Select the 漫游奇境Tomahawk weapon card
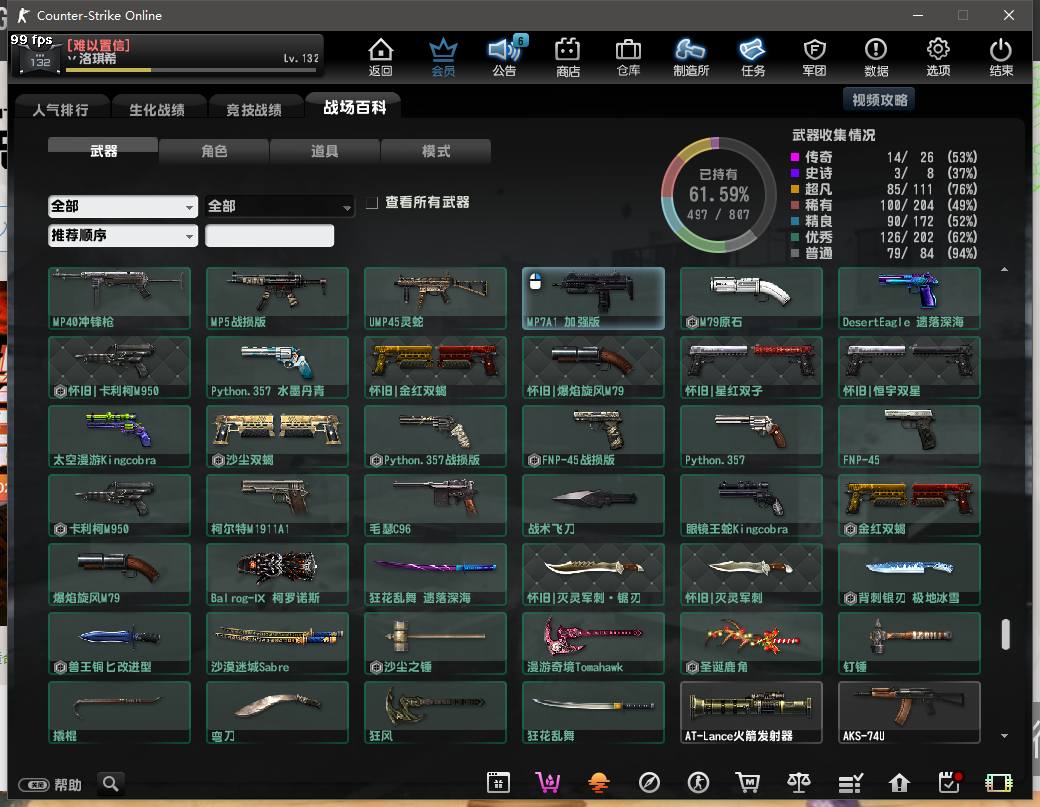This screenshot has width=1040, height=807. [593, 643]
